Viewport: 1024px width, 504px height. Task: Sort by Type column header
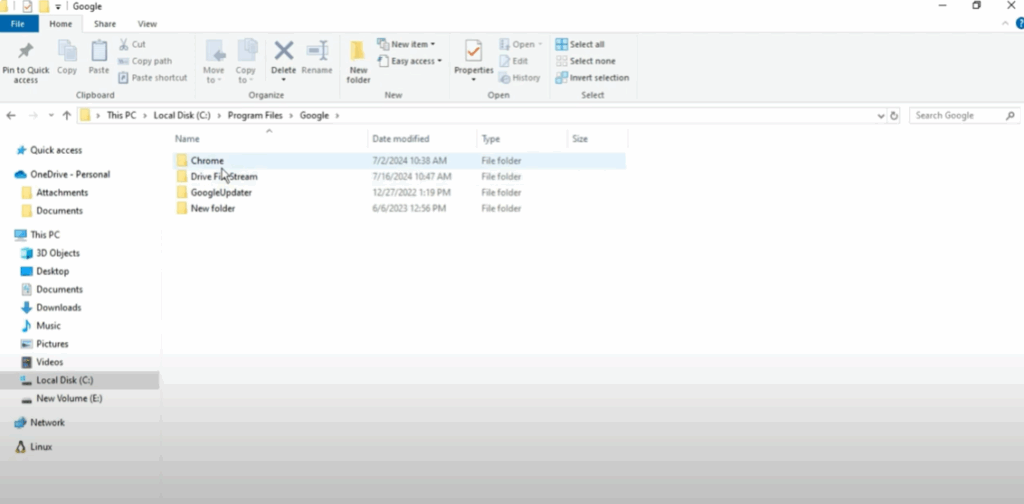[x=490, y=139]
